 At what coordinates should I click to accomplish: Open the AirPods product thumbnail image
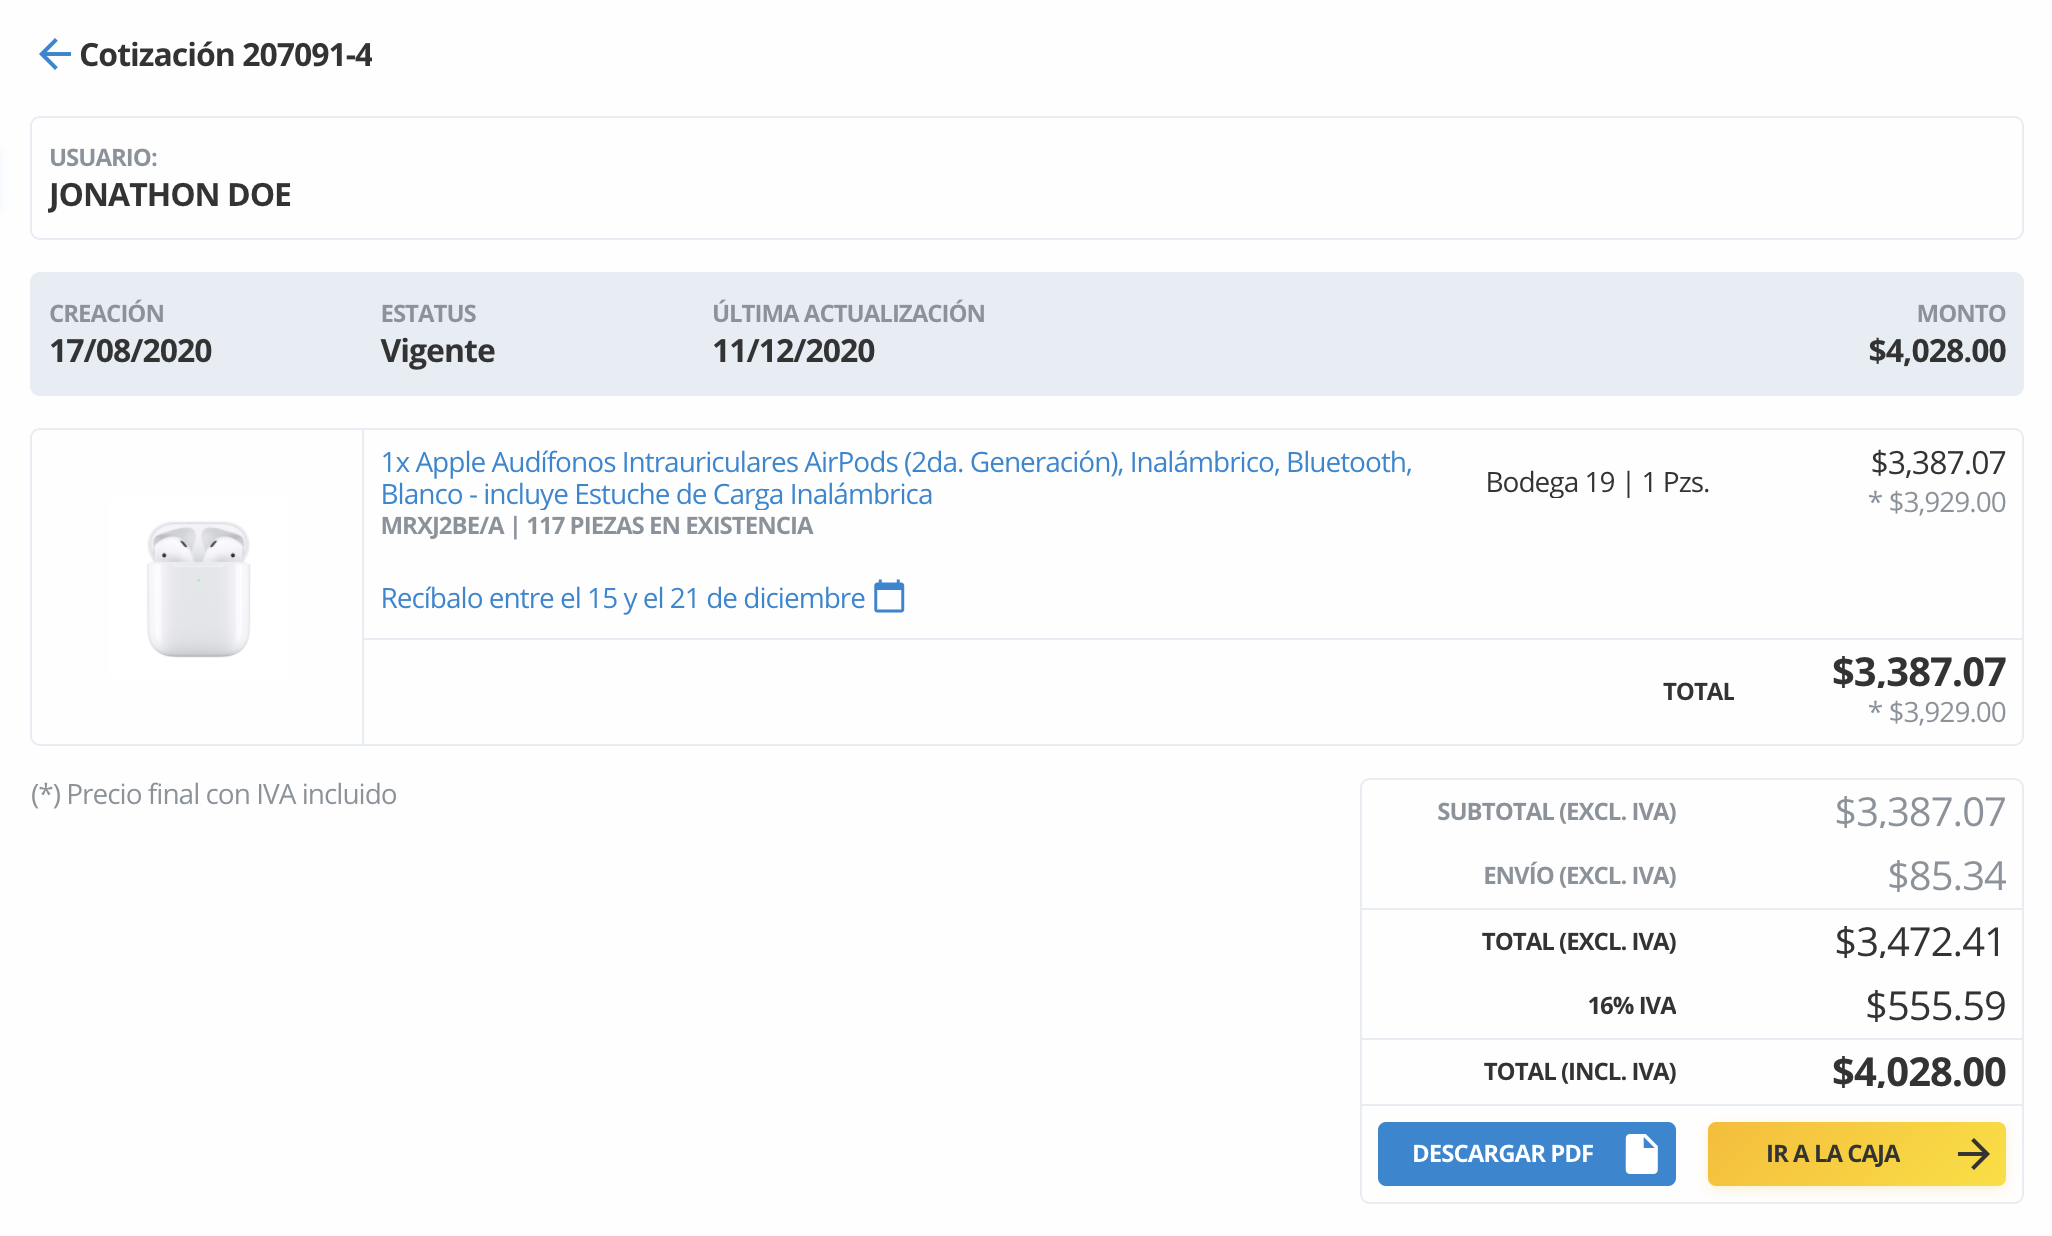coord(198,588)
